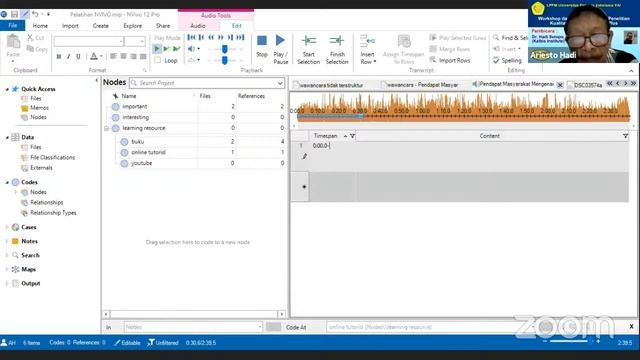Click Finish Selection in the Playback group
The image size is (640, 360).
pos(337,50)
